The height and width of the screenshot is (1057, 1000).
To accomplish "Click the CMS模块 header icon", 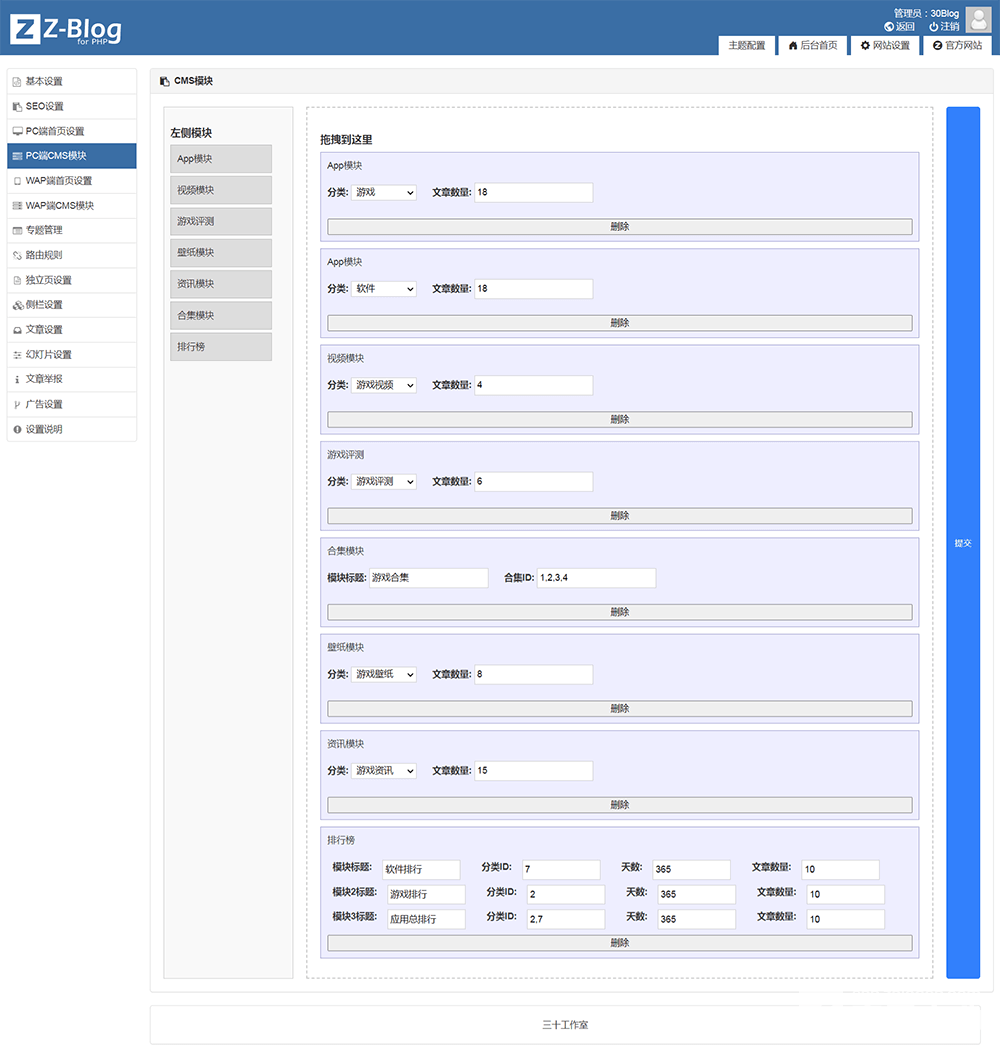I will (x=165, y=81).
